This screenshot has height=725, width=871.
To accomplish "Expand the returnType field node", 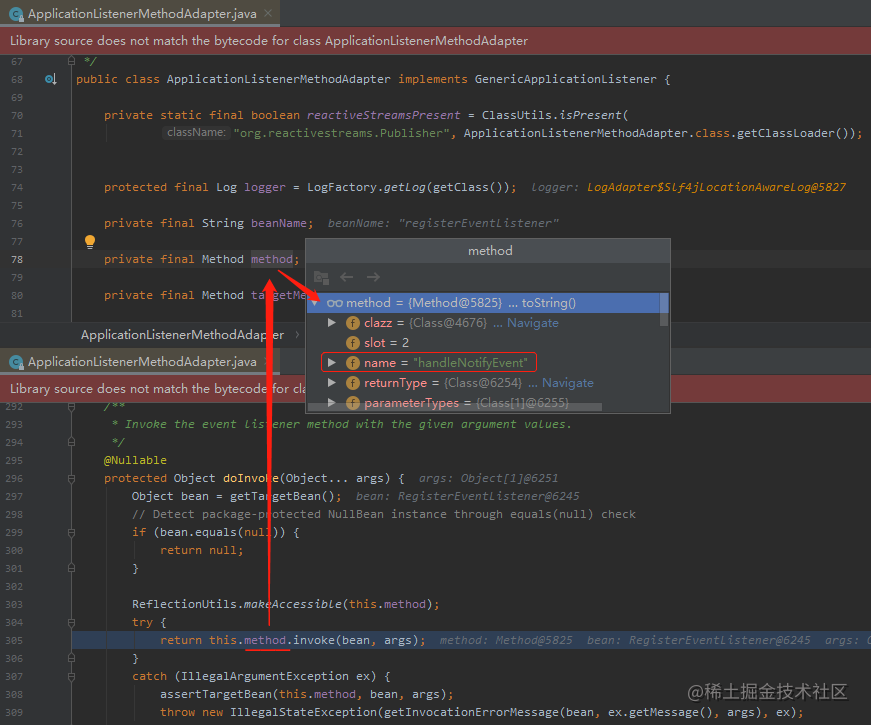I will (x=332, y=382).
